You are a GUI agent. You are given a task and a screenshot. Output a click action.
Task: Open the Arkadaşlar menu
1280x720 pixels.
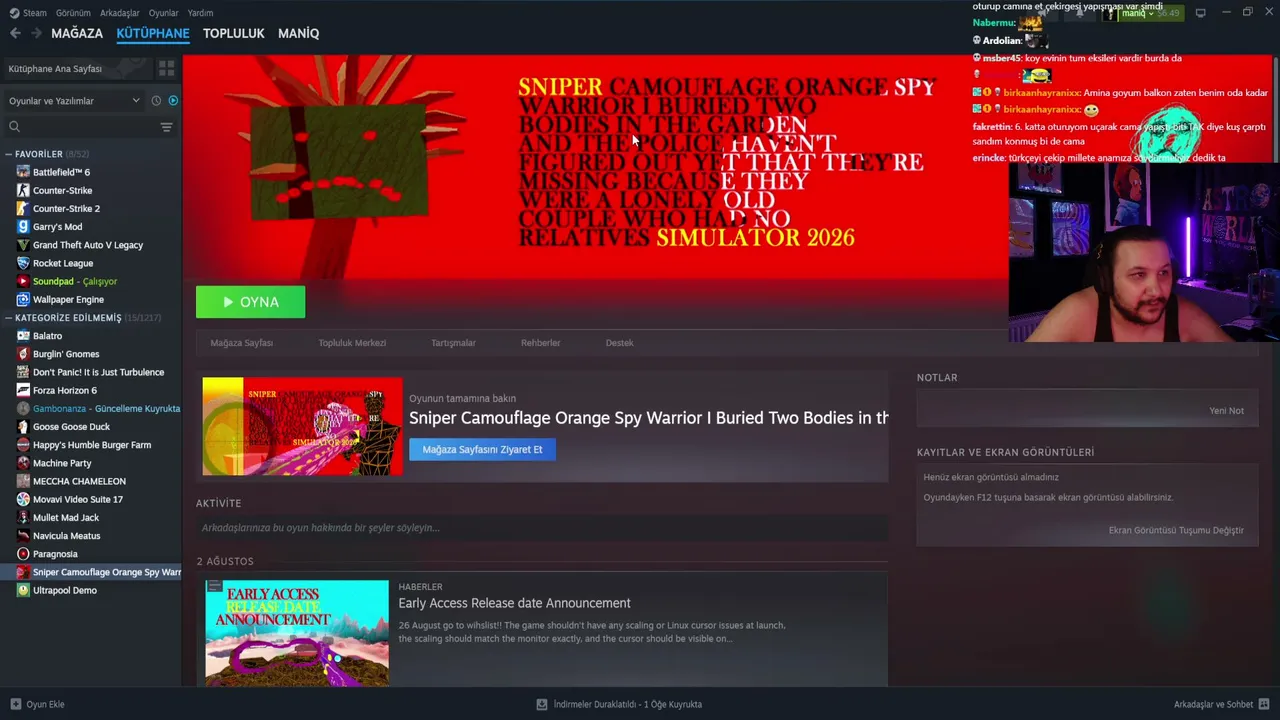[120, 13]
